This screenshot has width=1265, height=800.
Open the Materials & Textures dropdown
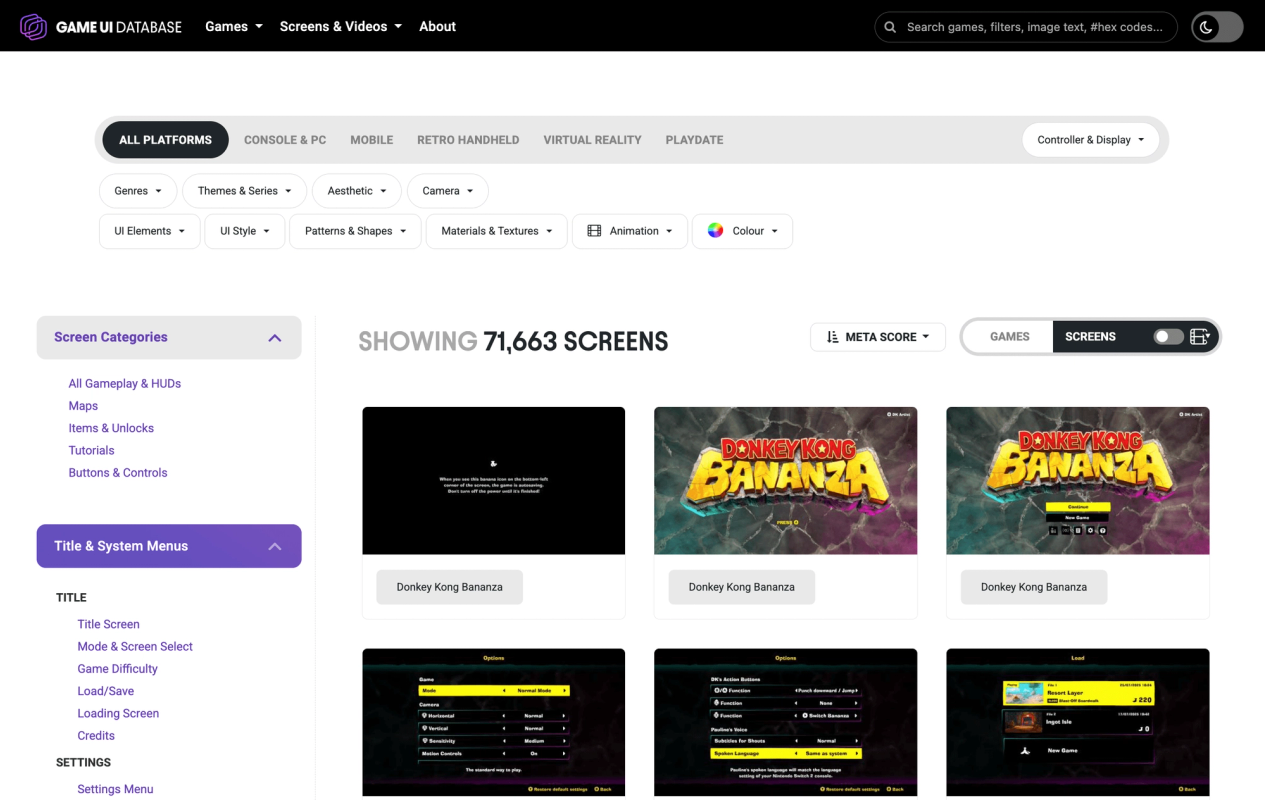[x=497, y=231]
